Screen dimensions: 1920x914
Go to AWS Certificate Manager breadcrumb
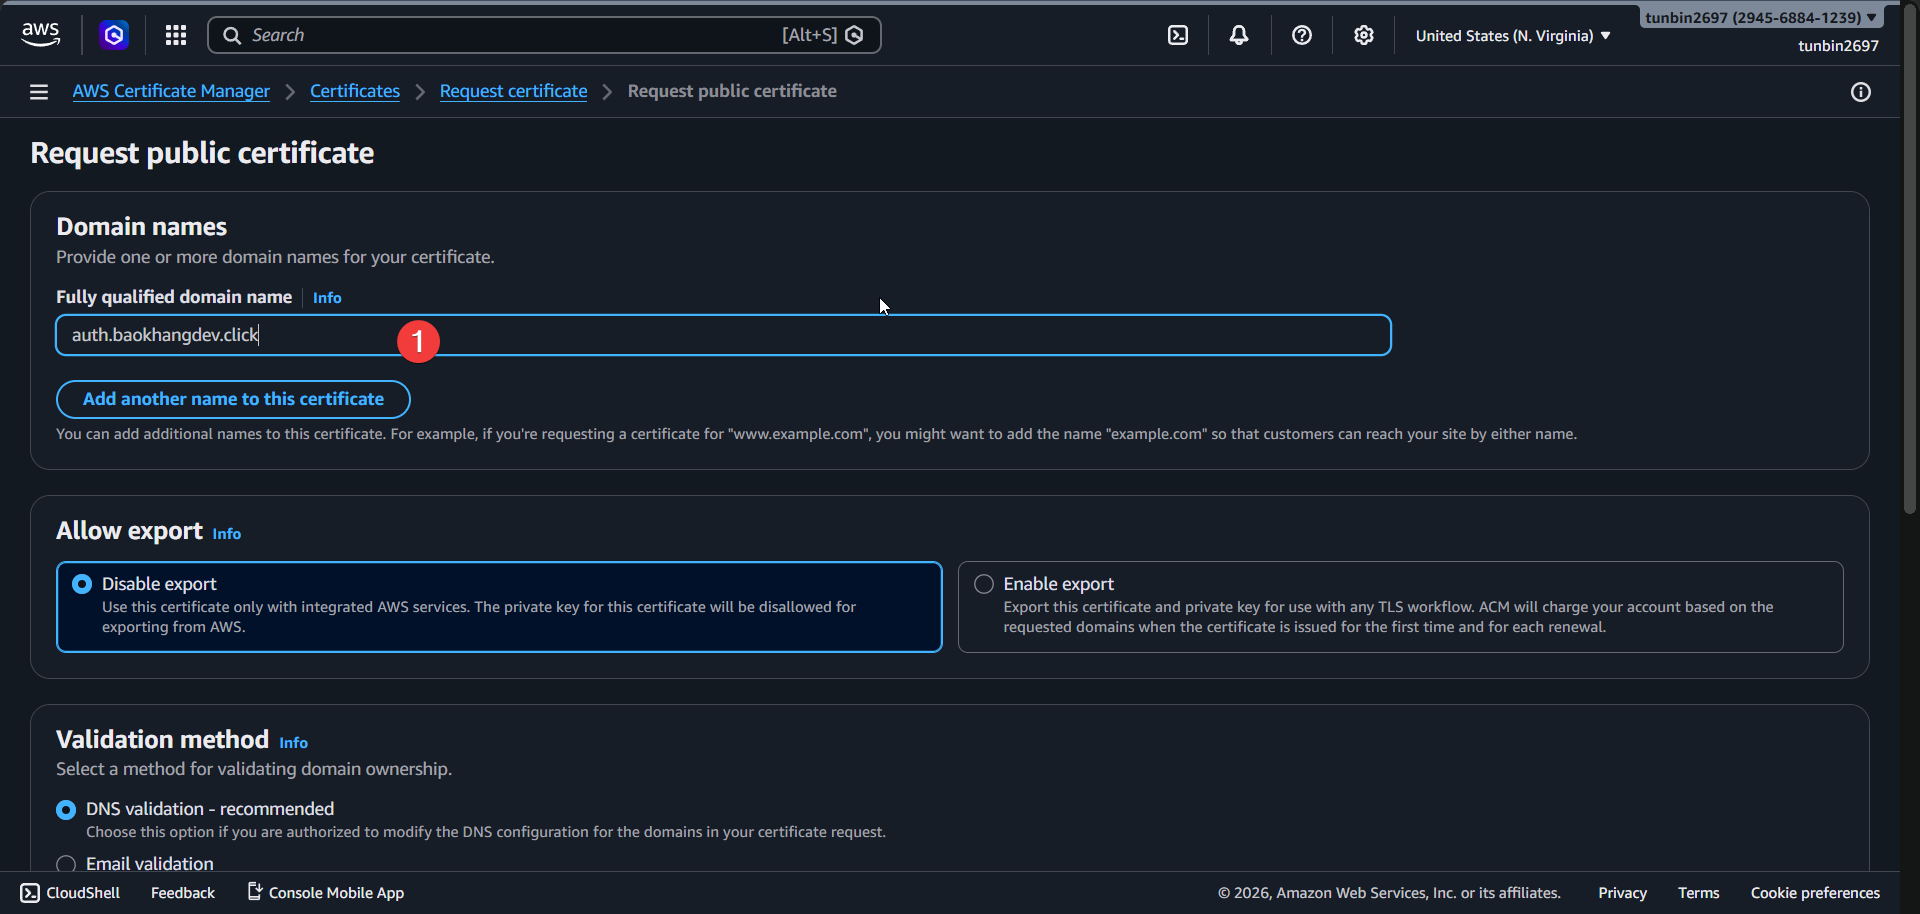[x=171, y=91]
